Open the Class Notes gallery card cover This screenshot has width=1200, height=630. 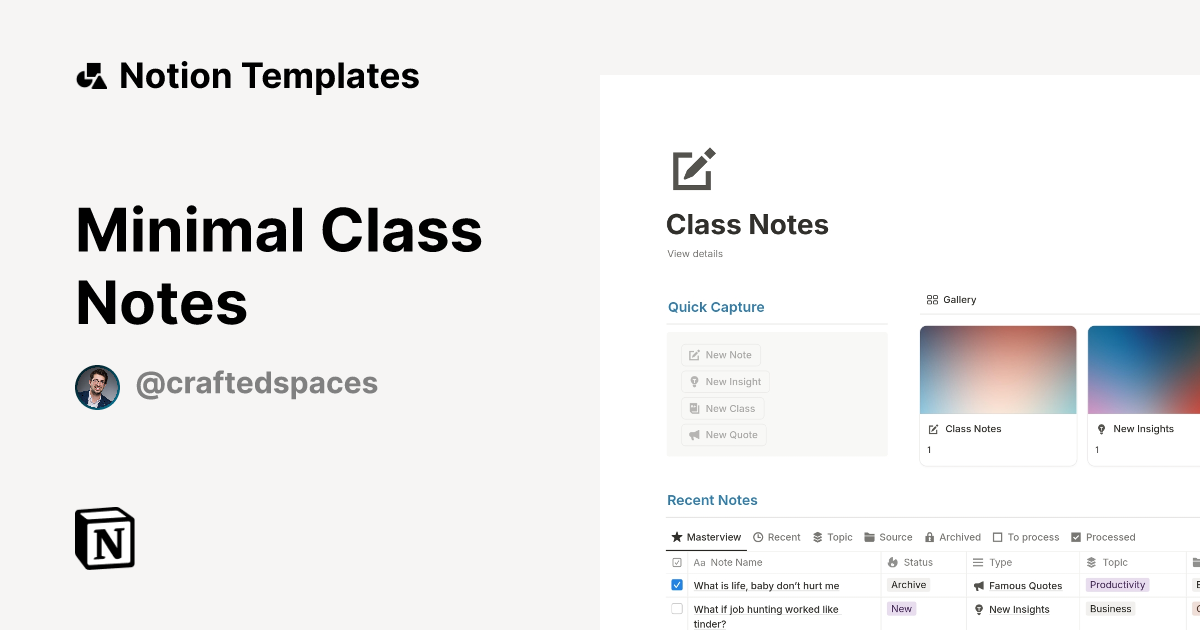point(998,370)
